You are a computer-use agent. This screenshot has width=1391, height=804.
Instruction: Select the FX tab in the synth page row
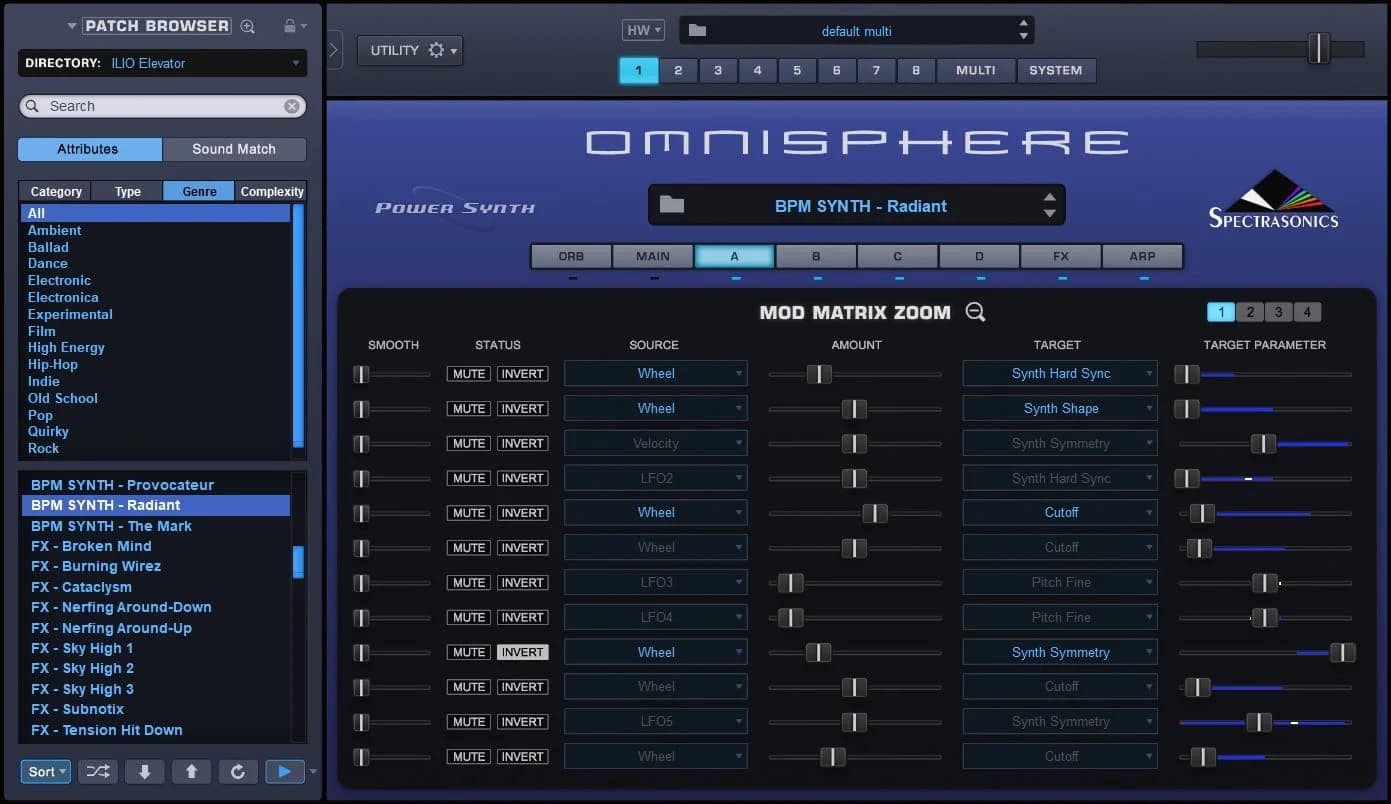1060,256
